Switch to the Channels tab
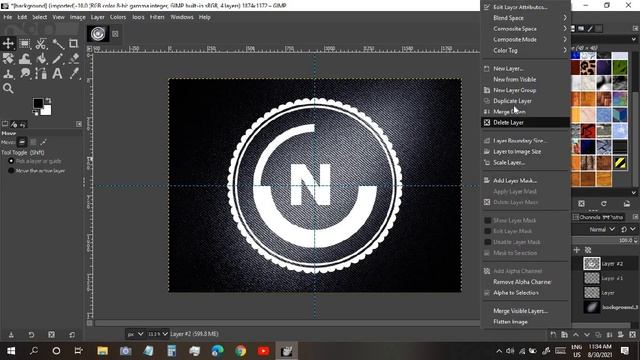This screenshot has width=640, height=360. click(x=589, y=217)
